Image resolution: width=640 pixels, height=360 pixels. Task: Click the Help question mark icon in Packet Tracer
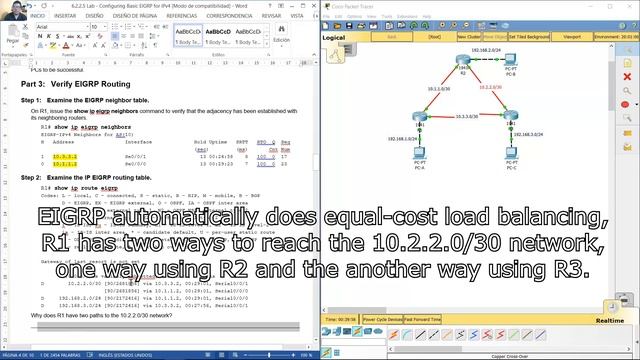click(633, 26)
